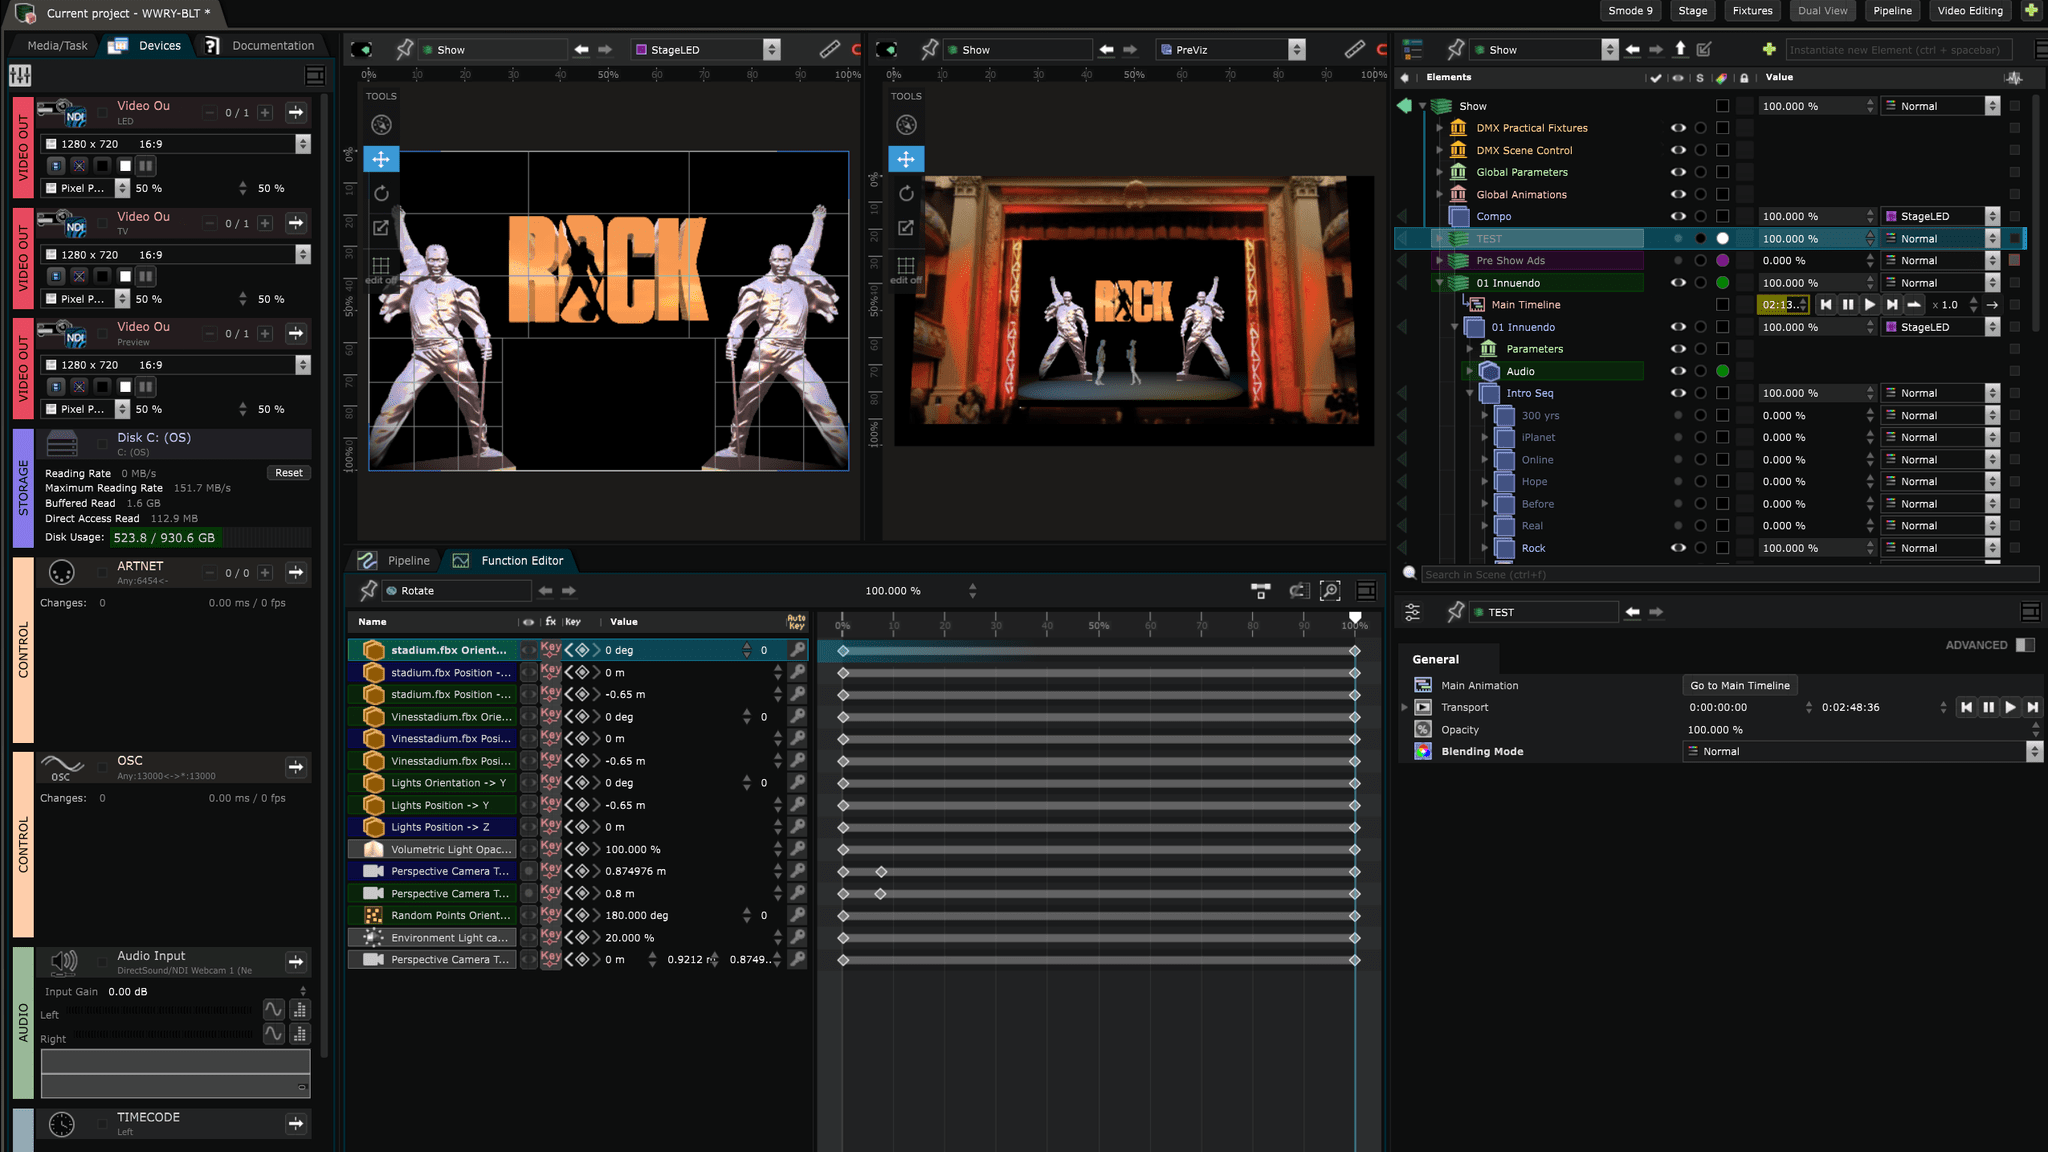Activate the Scale tool below Rotate
Screen dimensions: 2048x1152
tap(381, 227)
